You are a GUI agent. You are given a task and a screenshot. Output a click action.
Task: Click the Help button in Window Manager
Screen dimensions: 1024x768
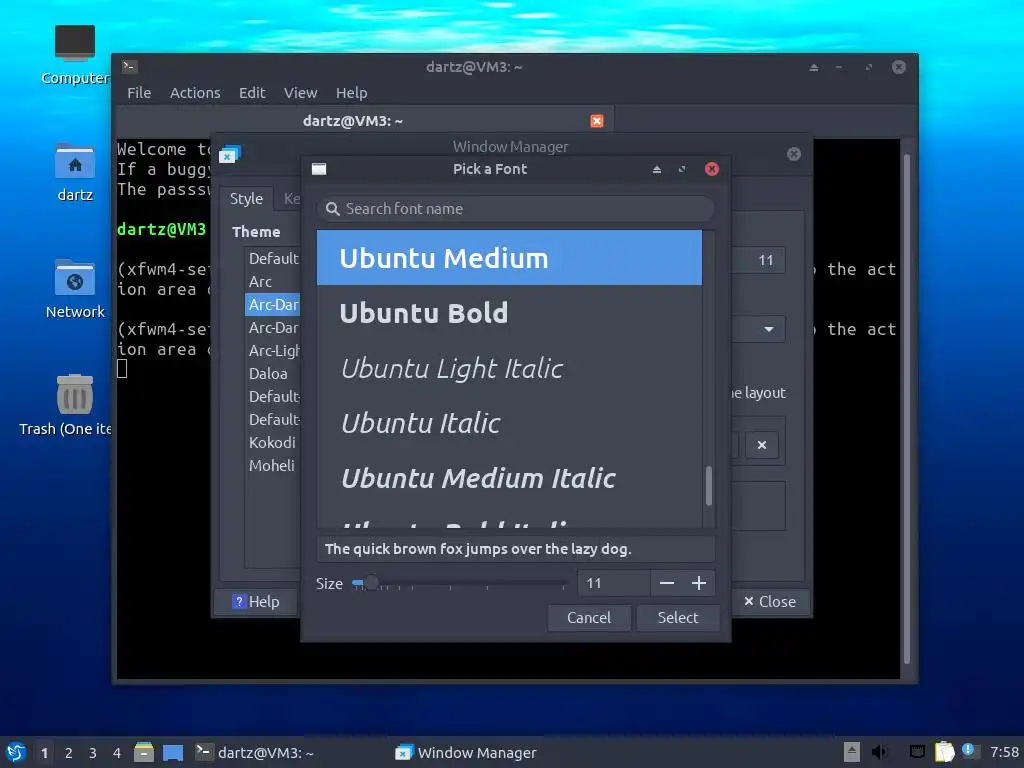point(255,601)
